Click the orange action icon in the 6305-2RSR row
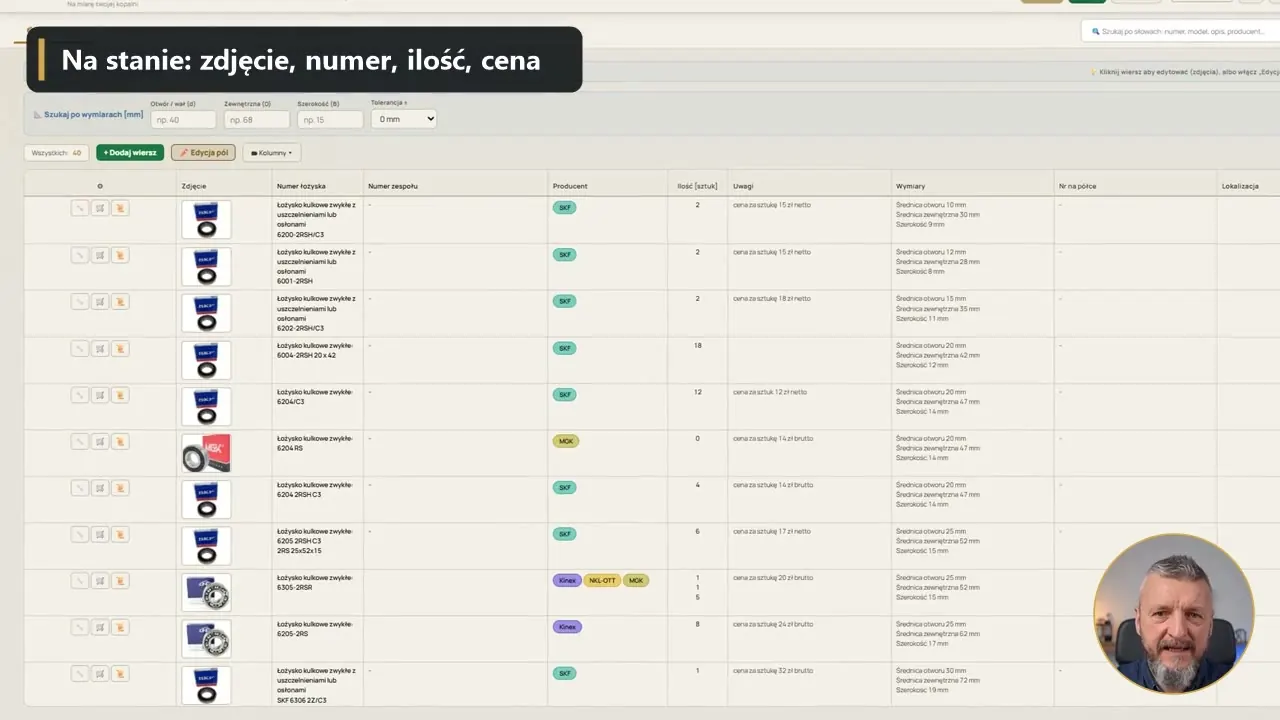 (x=120, y=581)
